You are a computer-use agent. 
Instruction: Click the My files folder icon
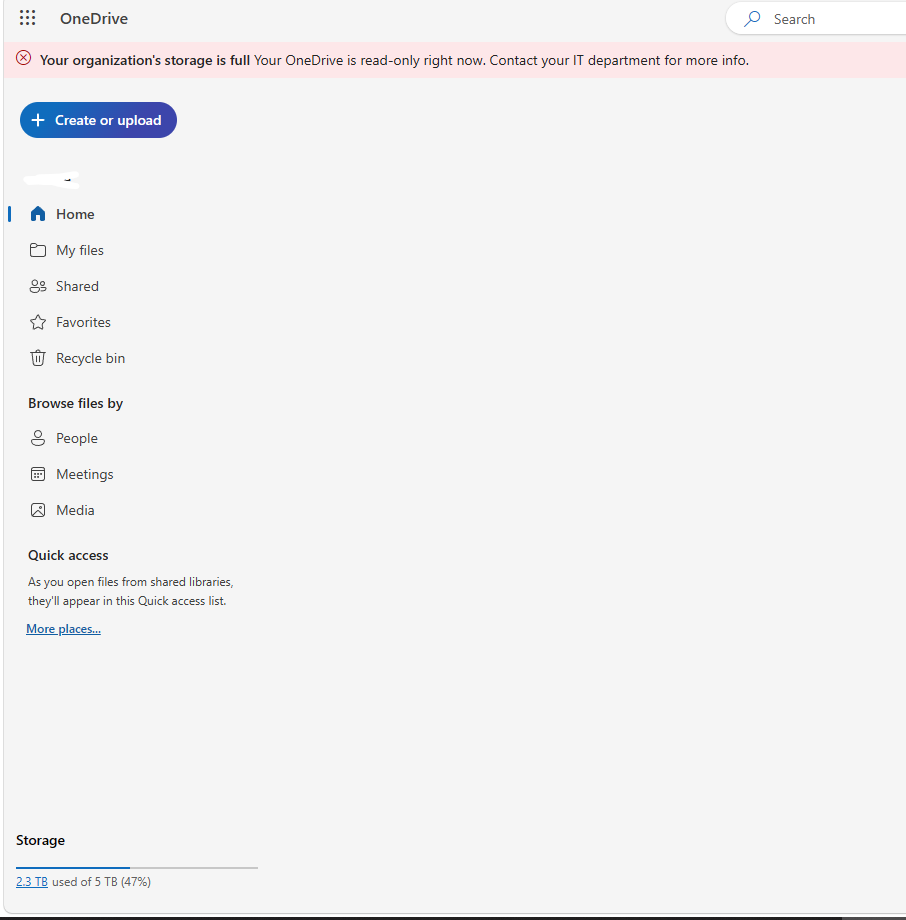(38, 251)
